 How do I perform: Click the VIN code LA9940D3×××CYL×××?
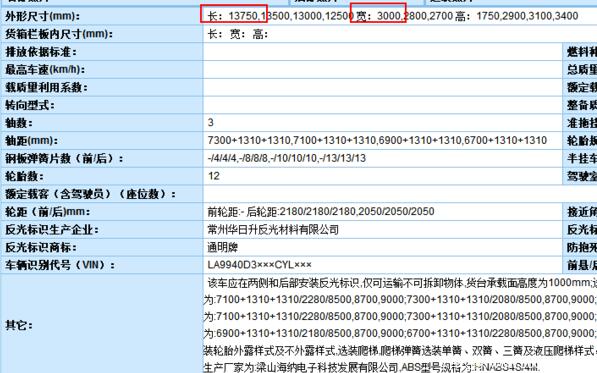(260, 265)
